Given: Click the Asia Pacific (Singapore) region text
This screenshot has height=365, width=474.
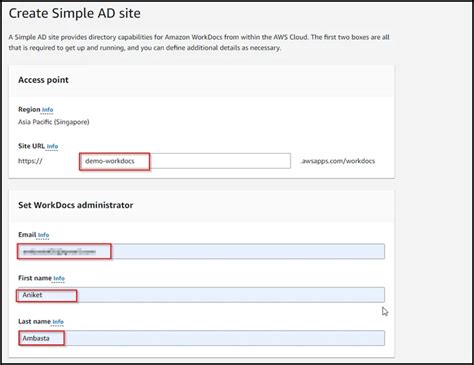Looking at the screenshot, I should coord(54,122).
